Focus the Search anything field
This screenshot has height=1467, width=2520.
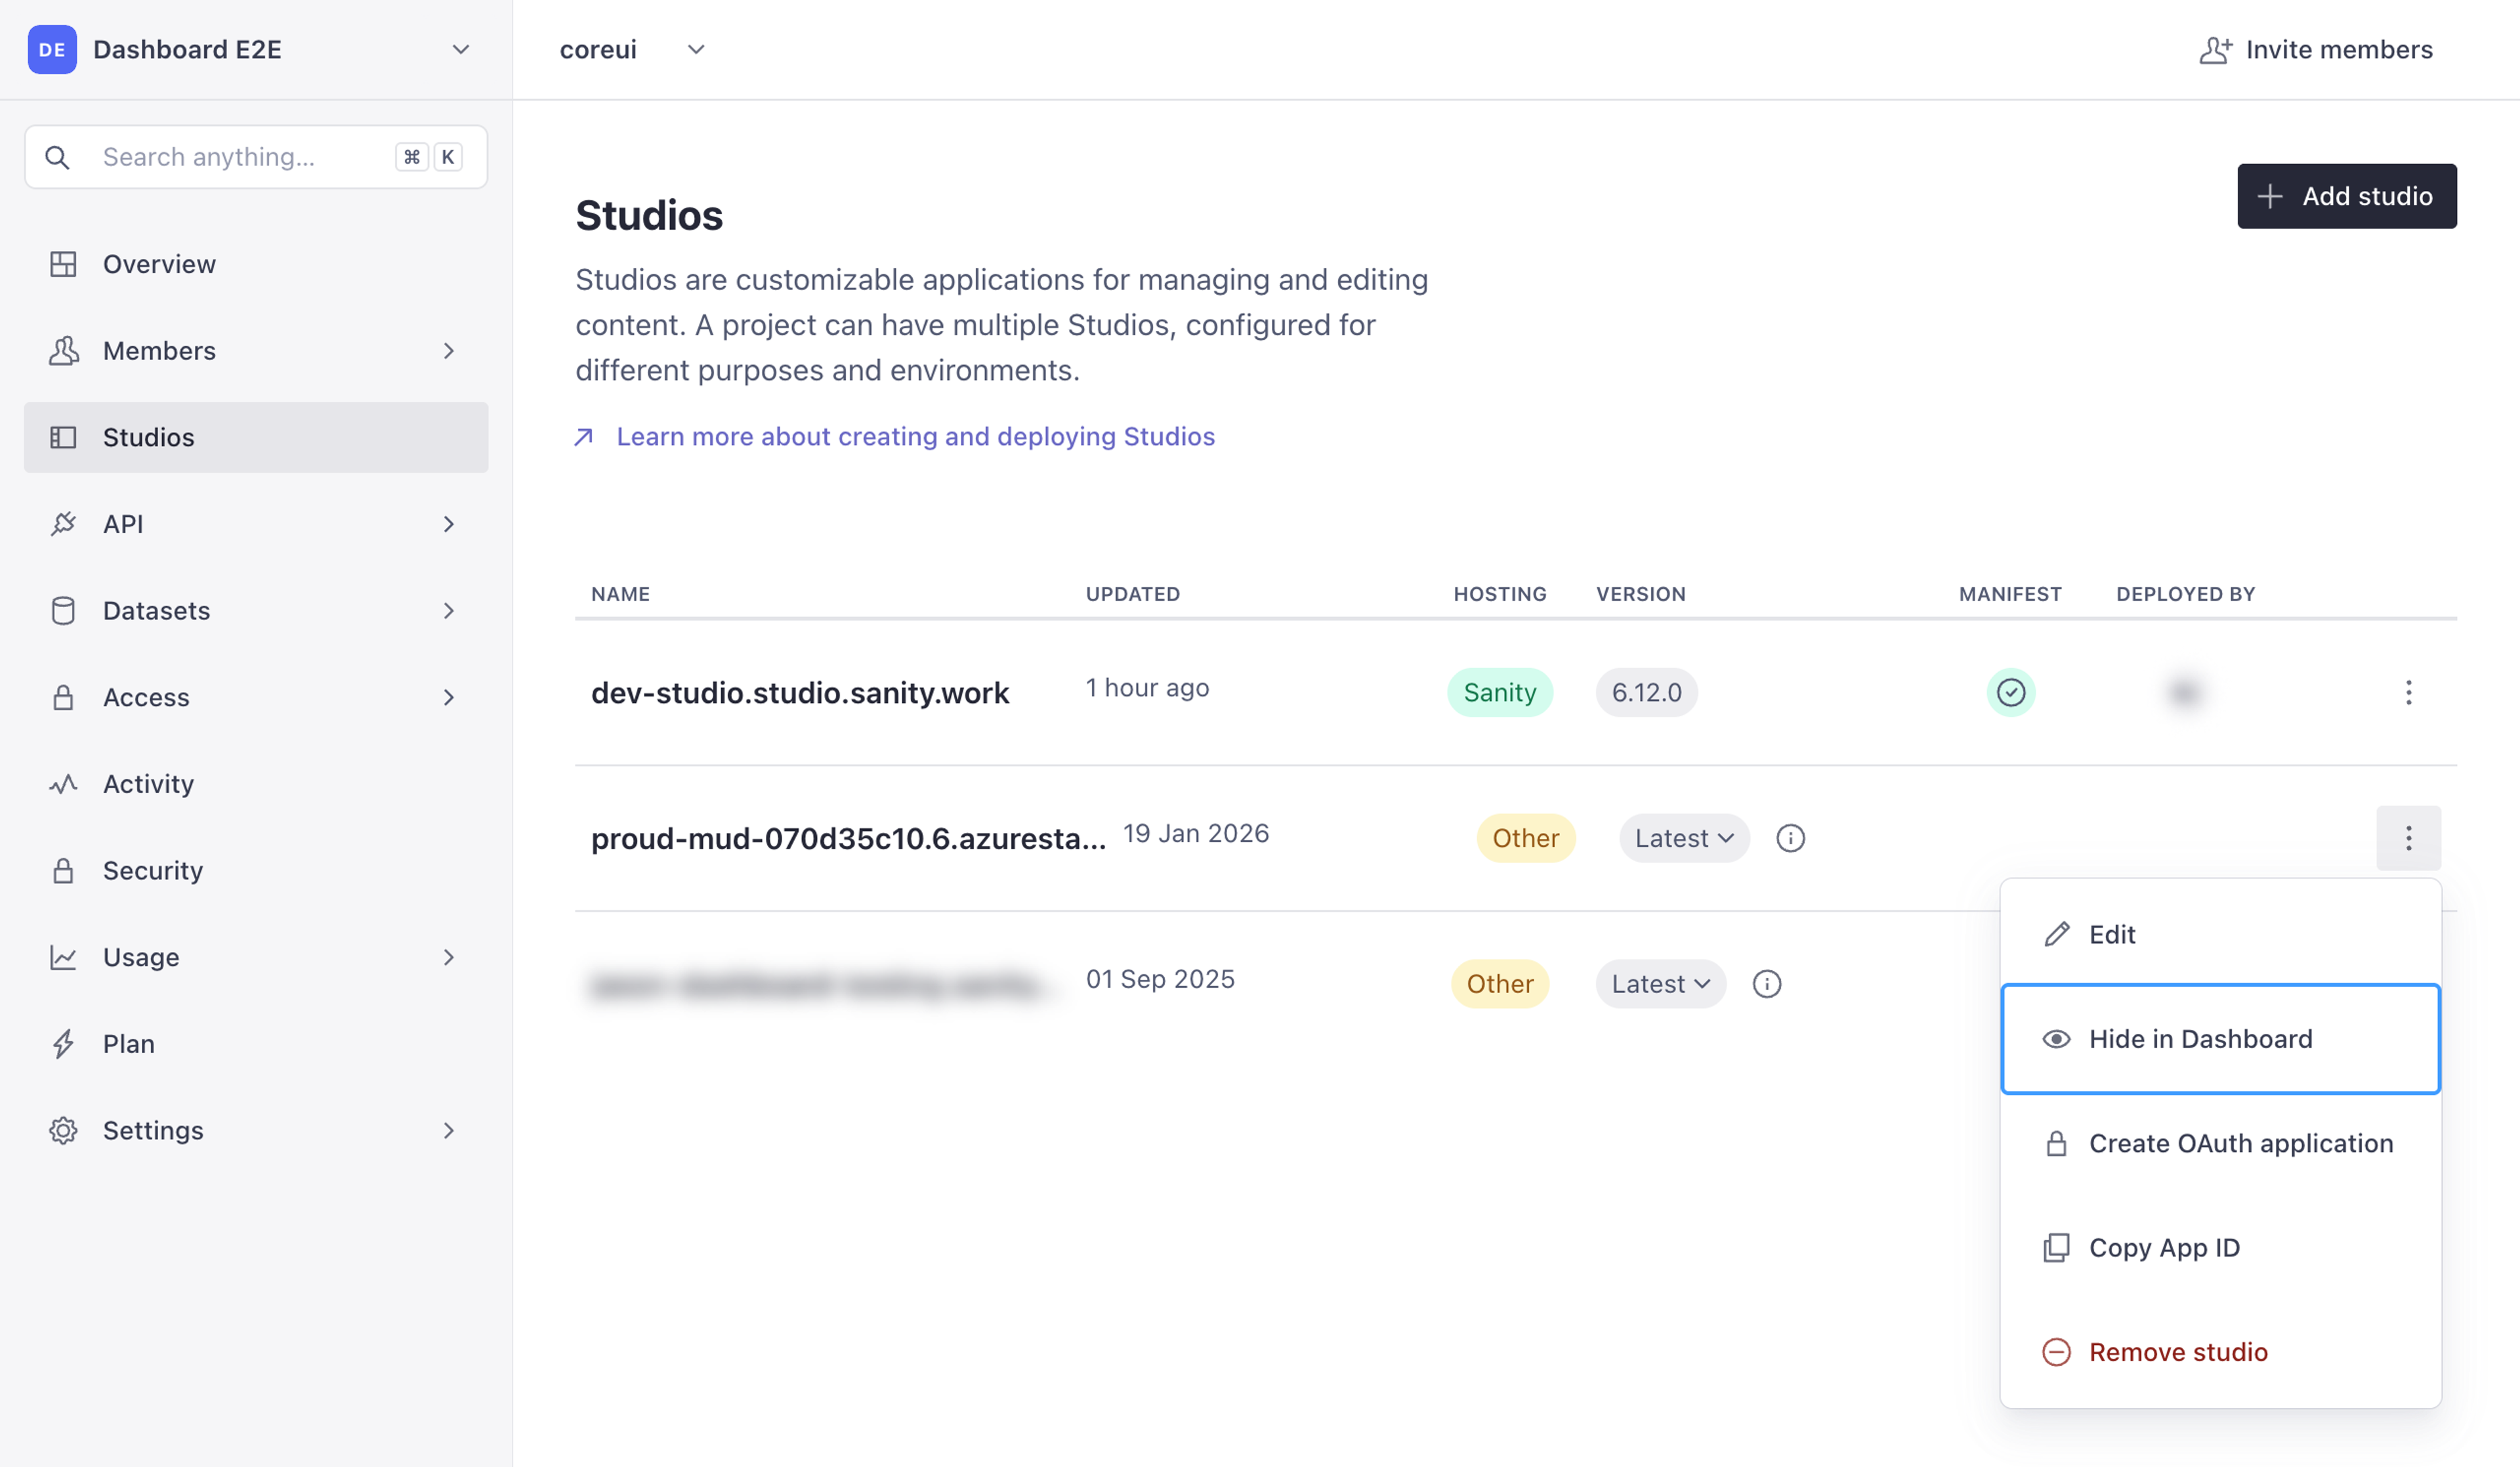255,157
